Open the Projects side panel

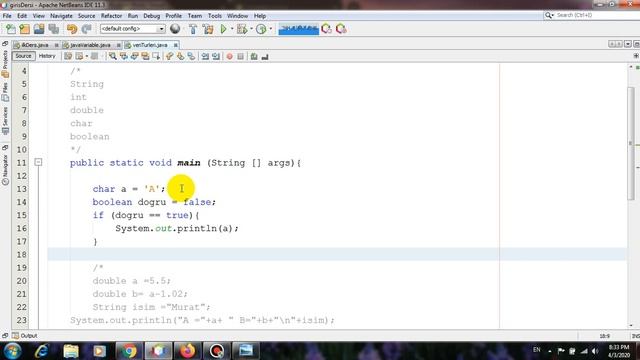point(5,63)
